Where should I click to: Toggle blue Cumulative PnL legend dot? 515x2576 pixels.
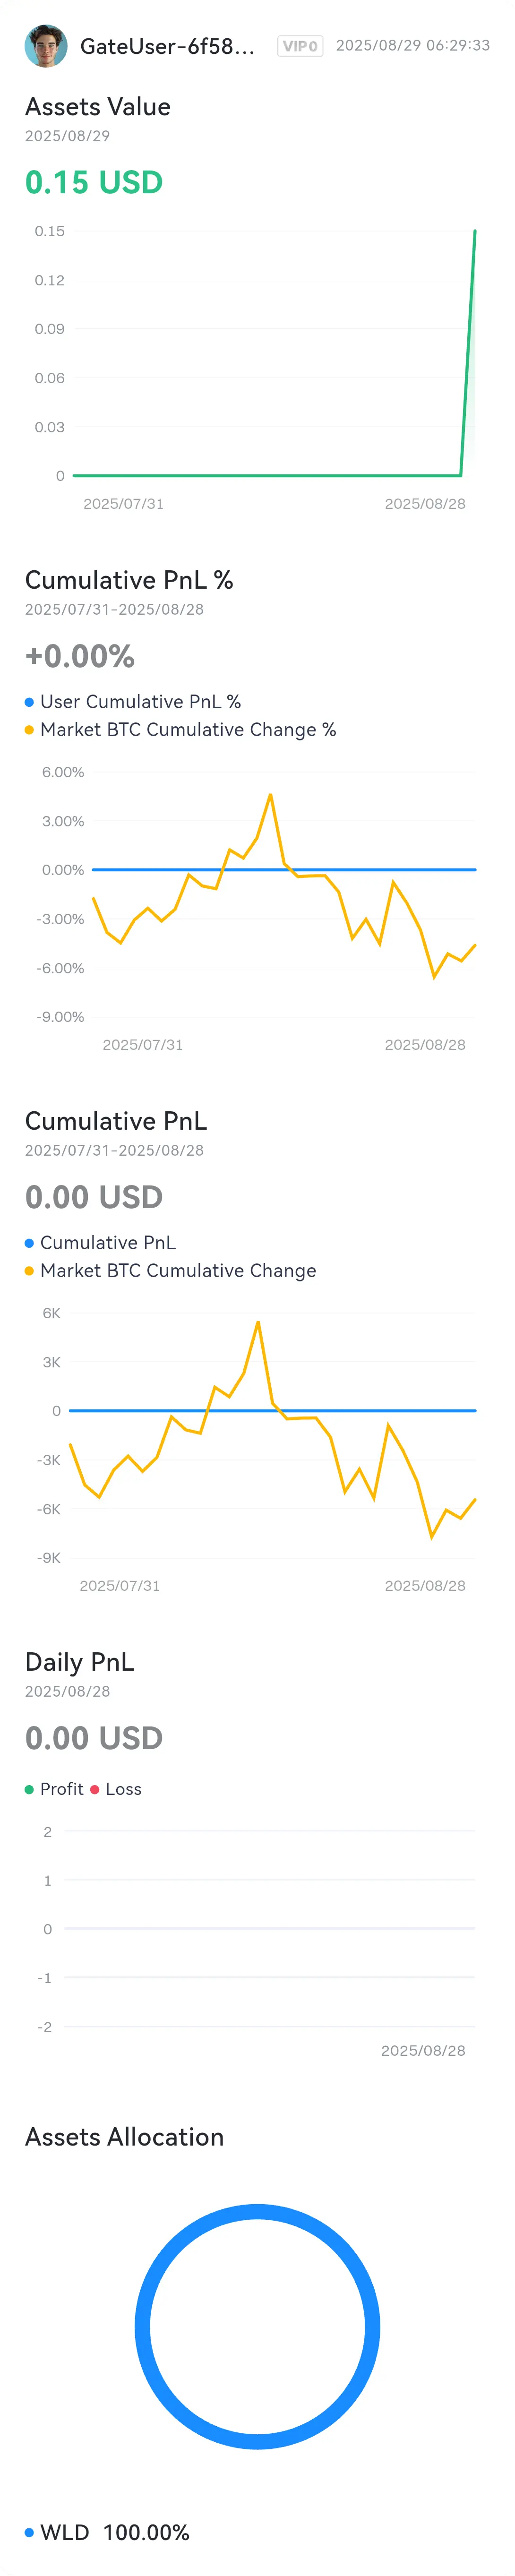[x=29, y=1243]
